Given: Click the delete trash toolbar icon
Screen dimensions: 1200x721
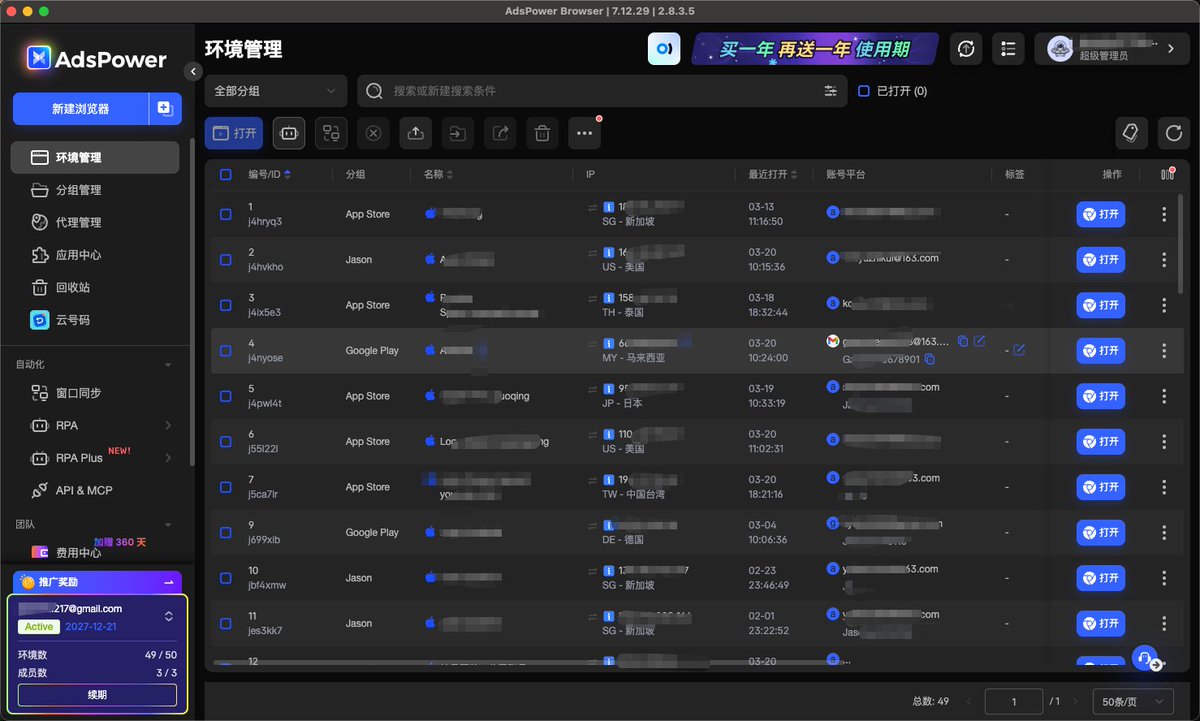Looking at the screenshot, I should tap(542, 132).
